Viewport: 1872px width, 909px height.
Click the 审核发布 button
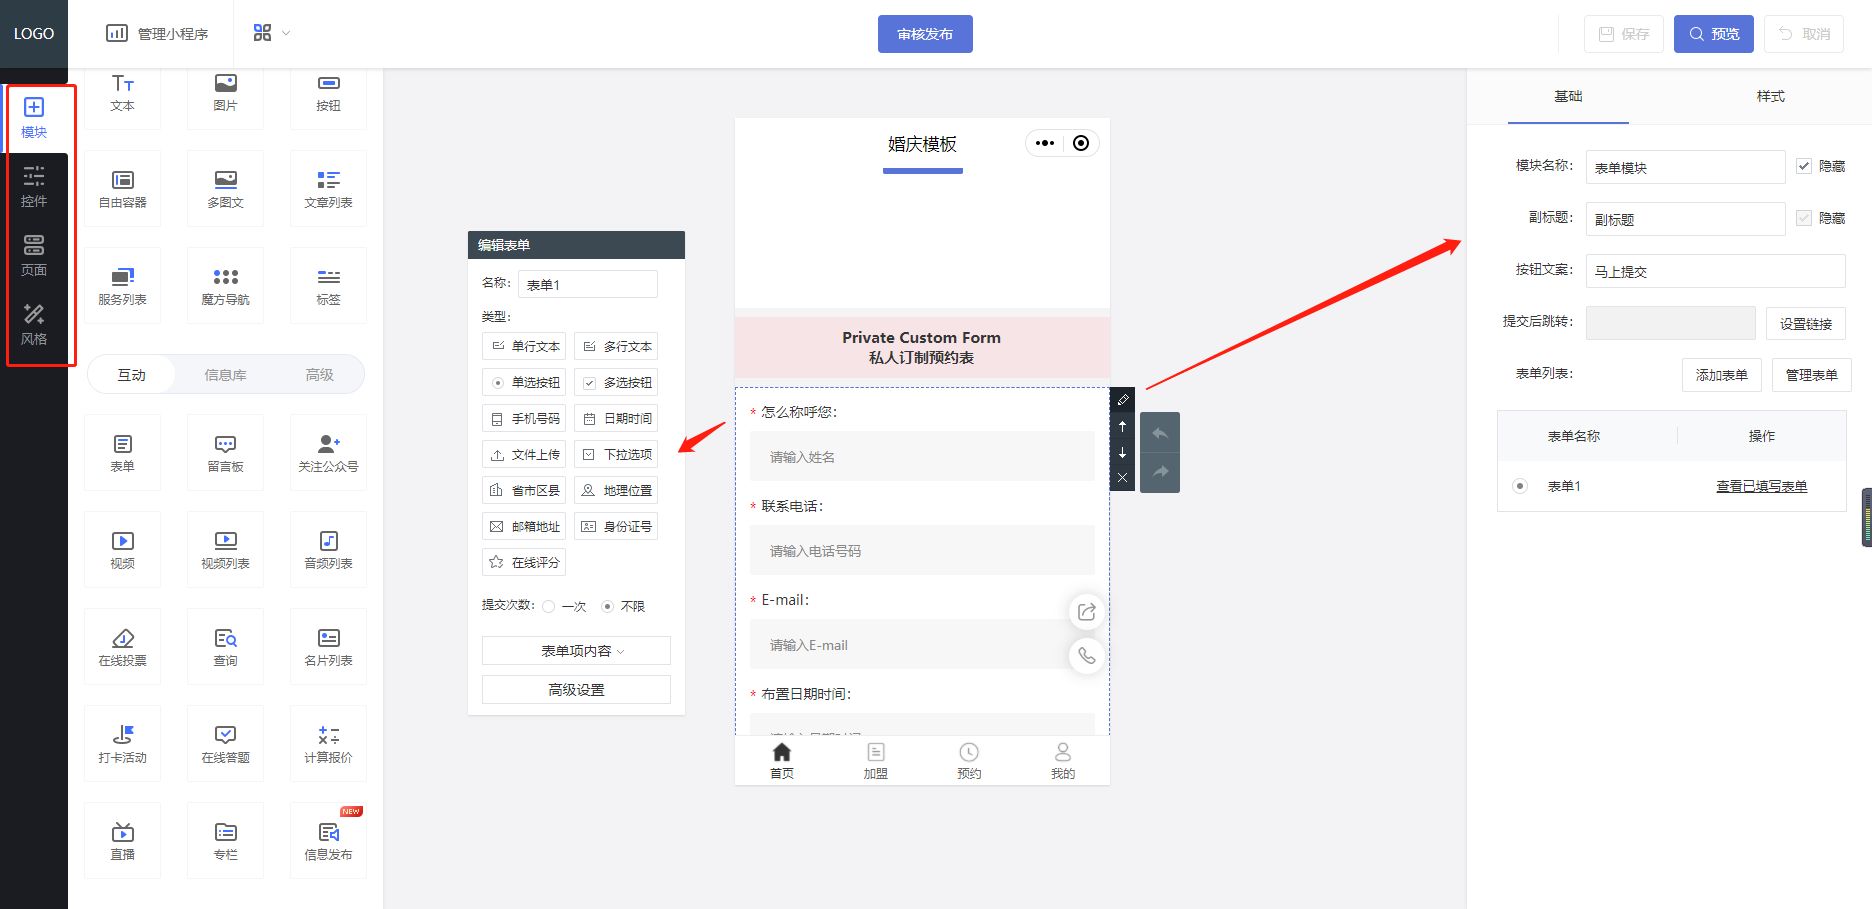point(925,34)
